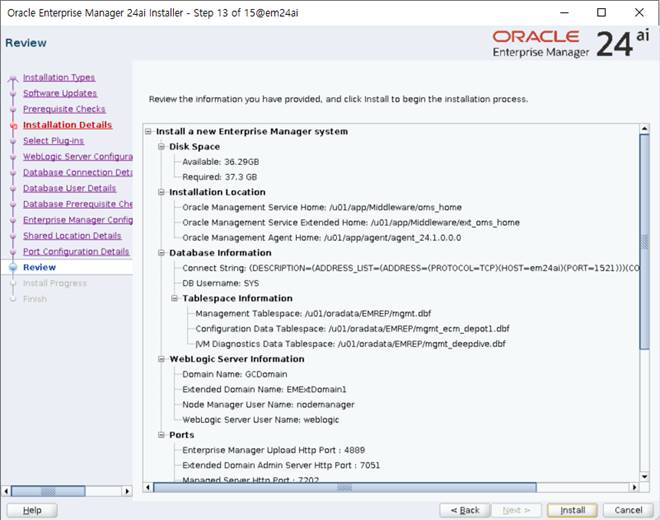
Task: Select Oracle Management Agent Home row
Action: point(322,237)
